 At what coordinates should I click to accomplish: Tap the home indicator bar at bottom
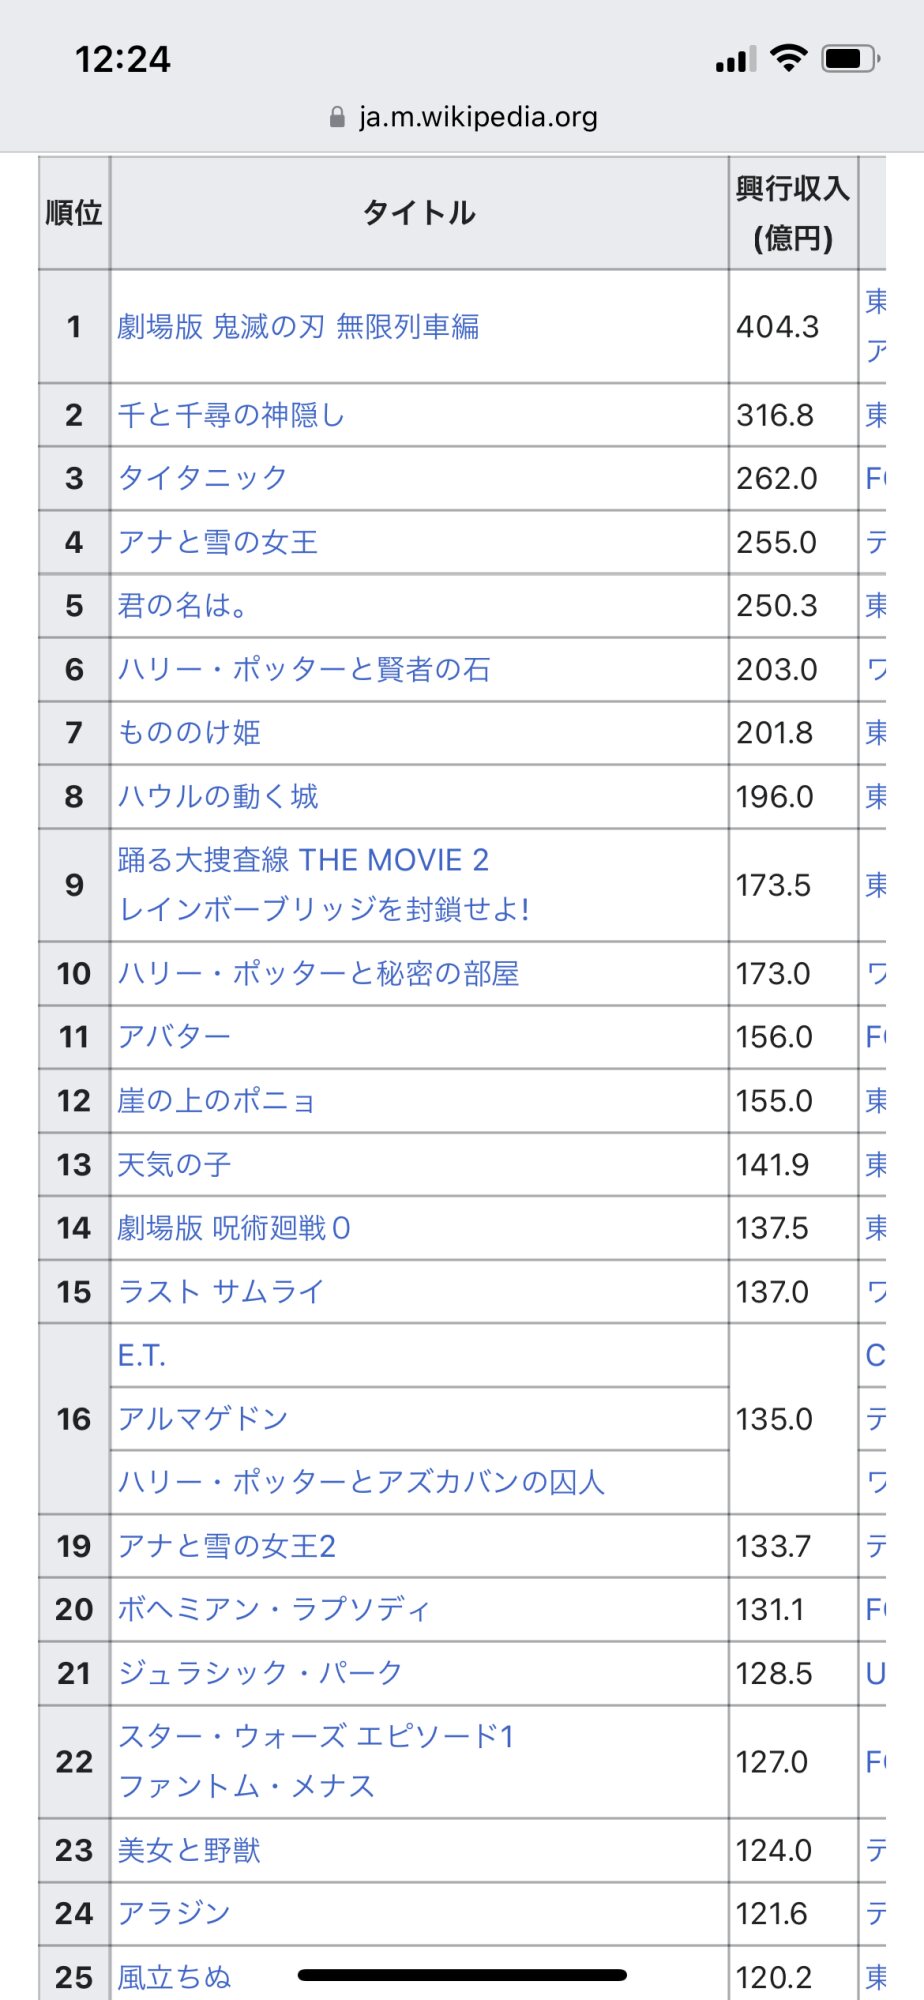click(x=462, y=1975)
